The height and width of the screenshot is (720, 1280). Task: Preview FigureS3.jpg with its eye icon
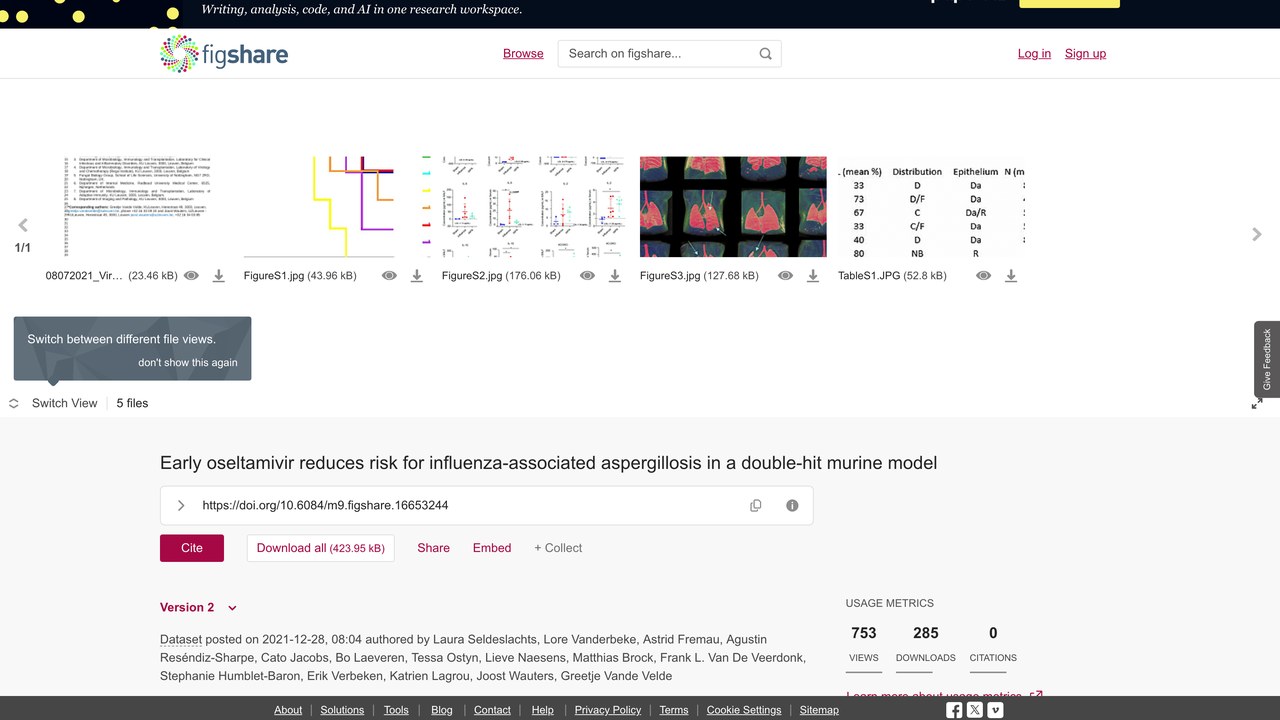(785, 276)
